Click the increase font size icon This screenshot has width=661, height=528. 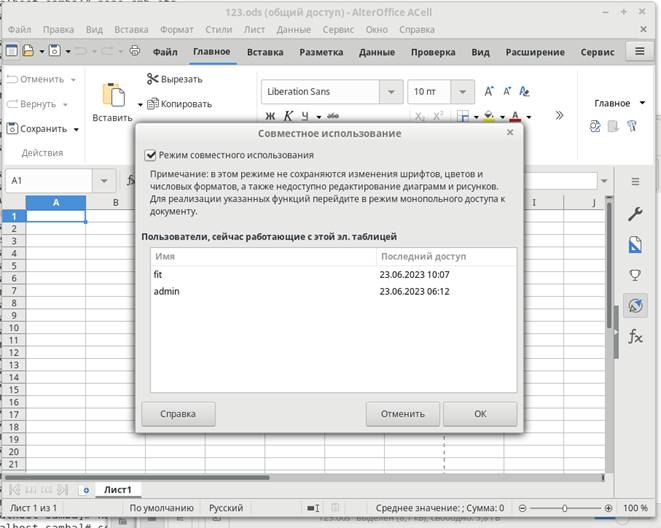[x=489, y=91]
